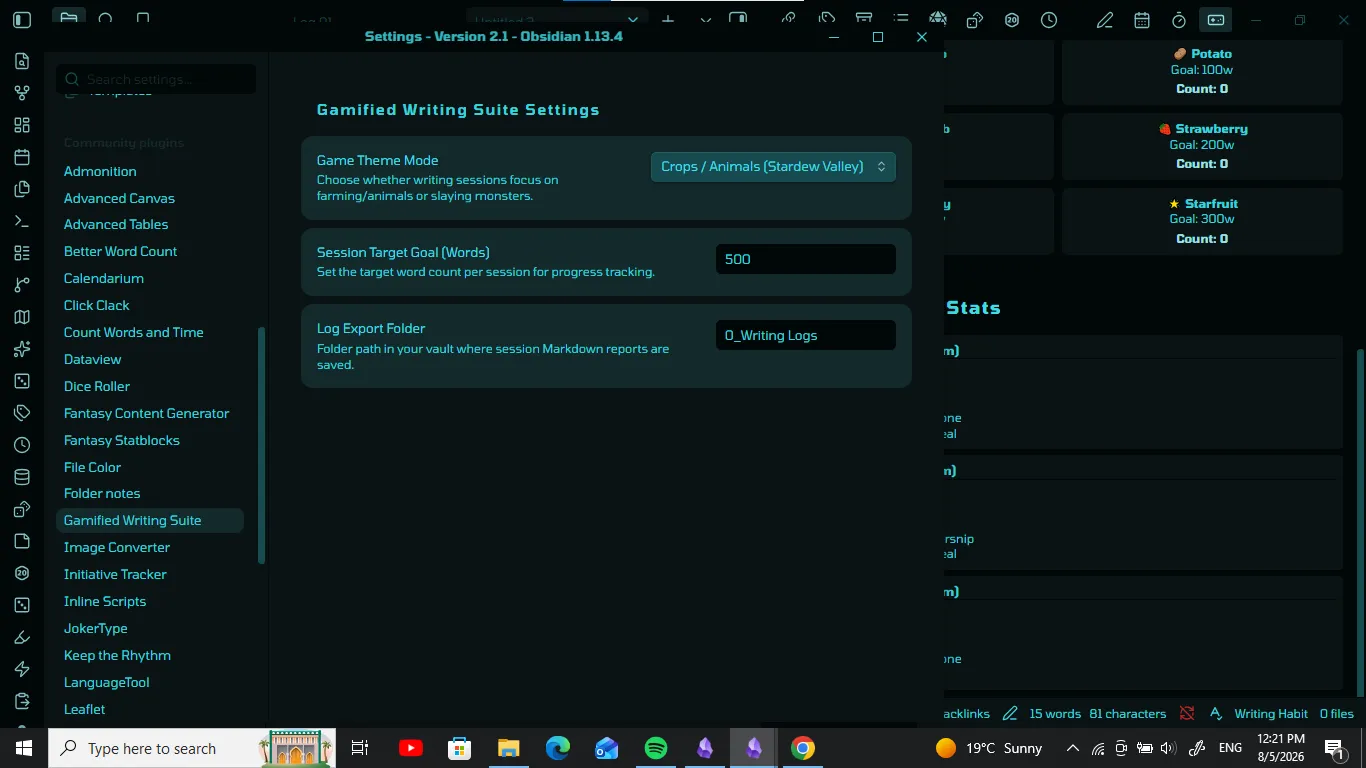Open the calendar icon in the top-right toolbar

coord(1142,20)
